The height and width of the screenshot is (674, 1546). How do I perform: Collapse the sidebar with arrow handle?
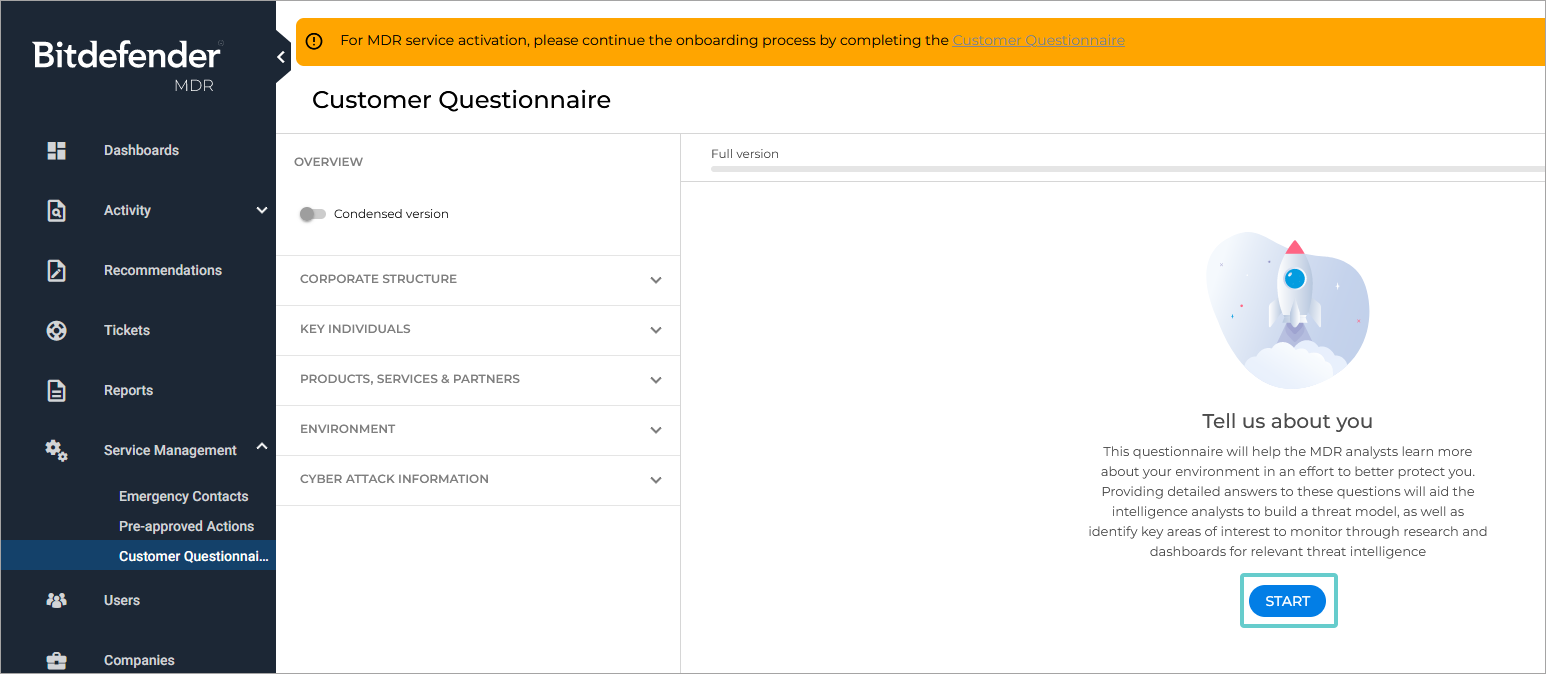[x=281, y=58]
